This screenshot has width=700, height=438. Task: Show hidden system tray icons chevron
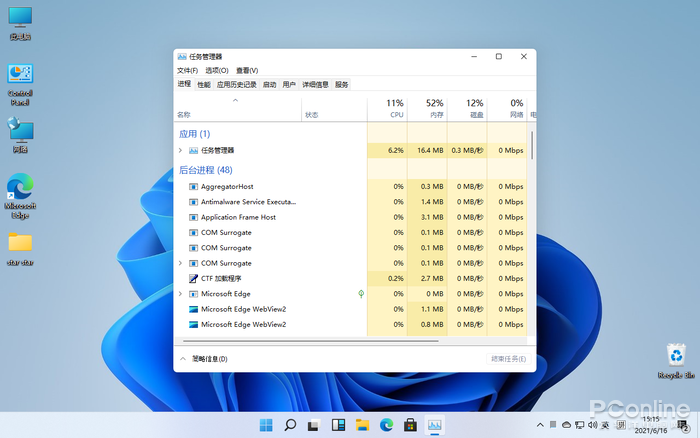[x=541, y=425]
